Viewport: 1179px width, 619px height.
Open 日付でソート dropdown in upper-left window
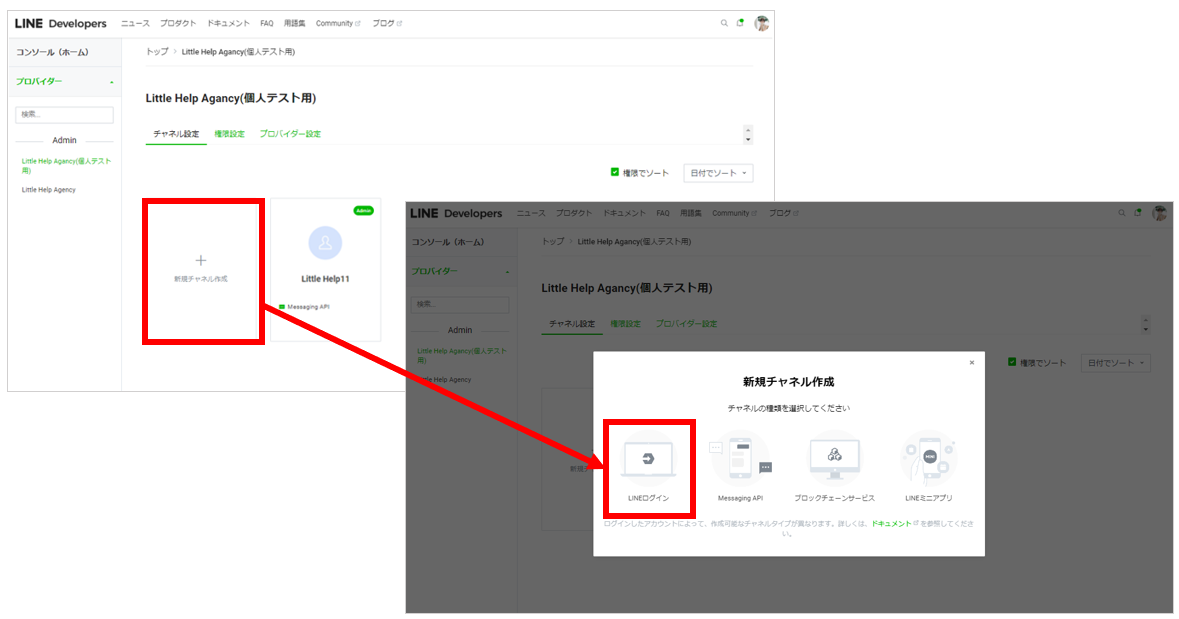click(x=718, y=173)
